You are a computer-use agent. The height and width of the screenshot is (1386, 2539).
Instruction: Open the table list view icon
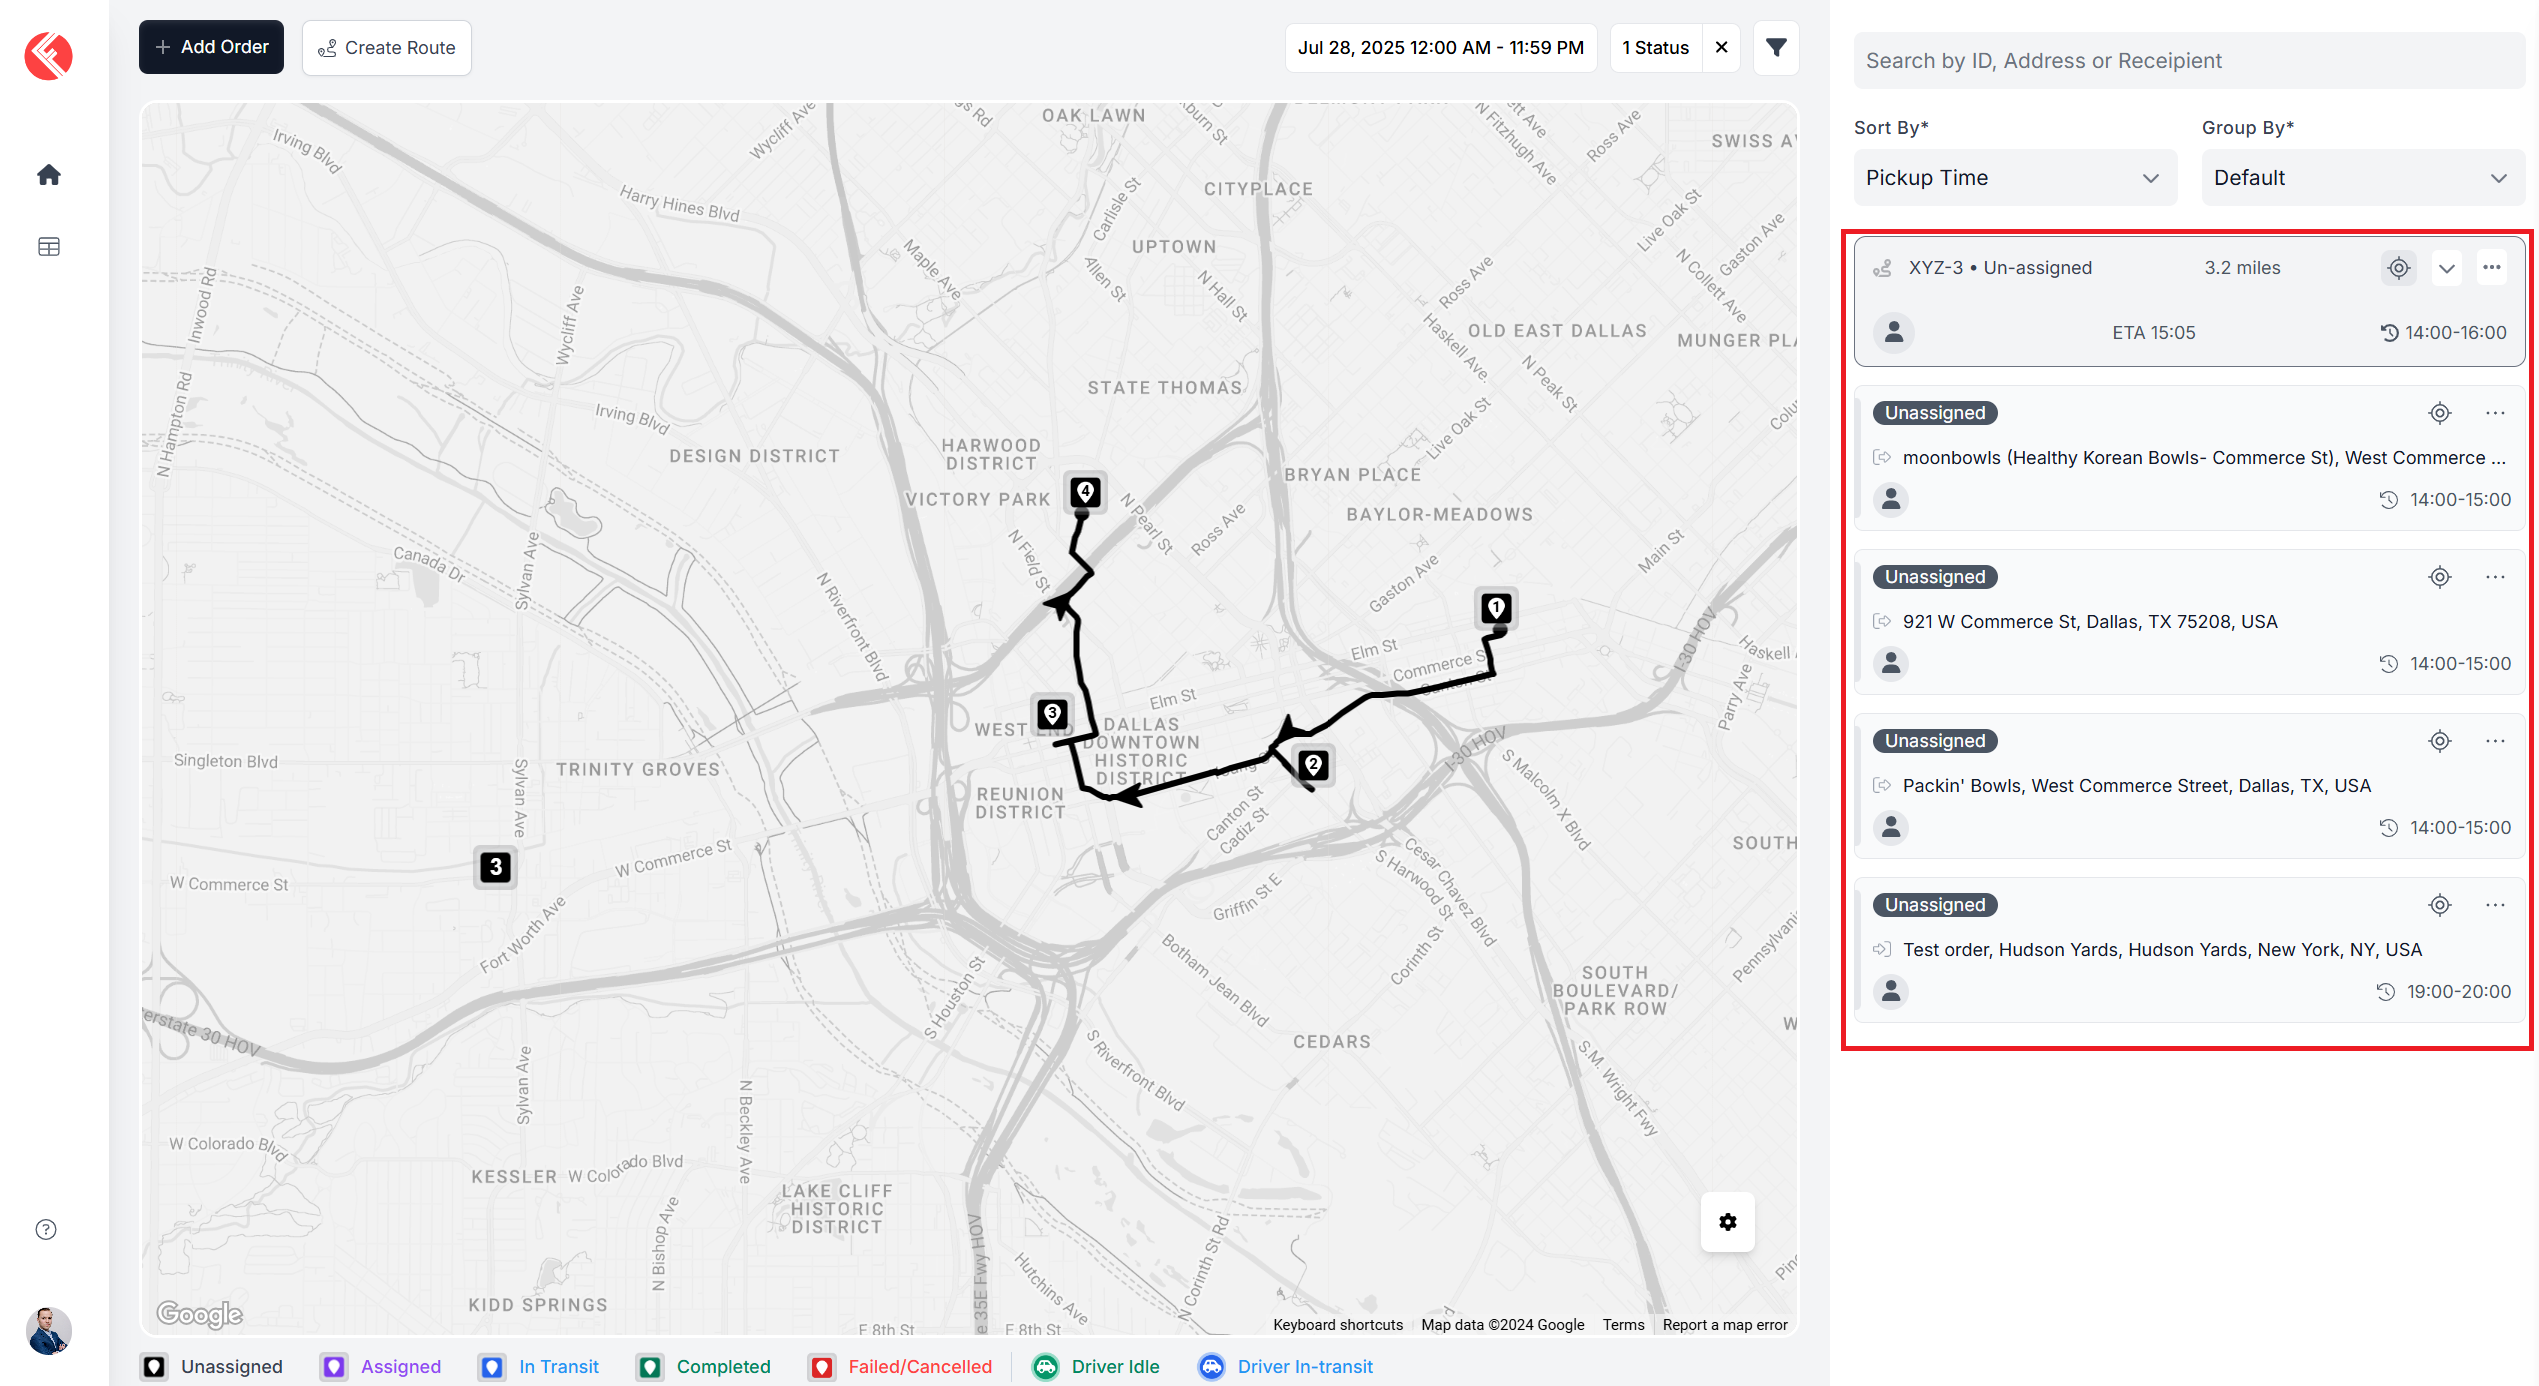coord(48,247)
